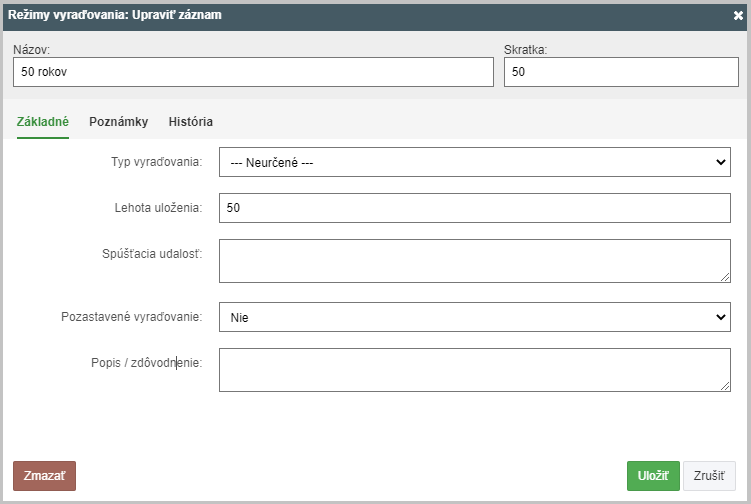
Task: Focus the Skratka input field
Action: click(x=621, y=72)
